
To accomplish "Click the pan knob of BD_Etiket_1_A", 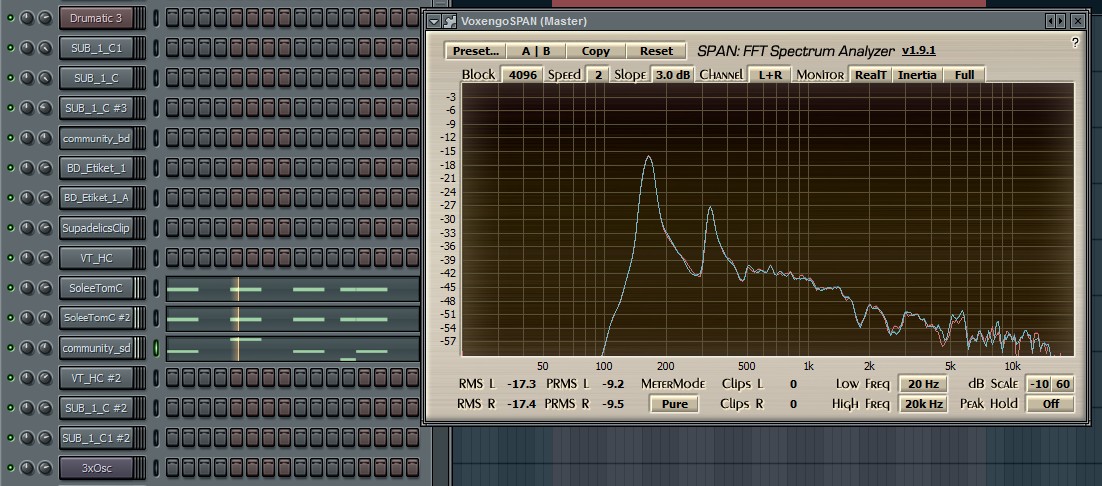I will (x=27, y=198).
